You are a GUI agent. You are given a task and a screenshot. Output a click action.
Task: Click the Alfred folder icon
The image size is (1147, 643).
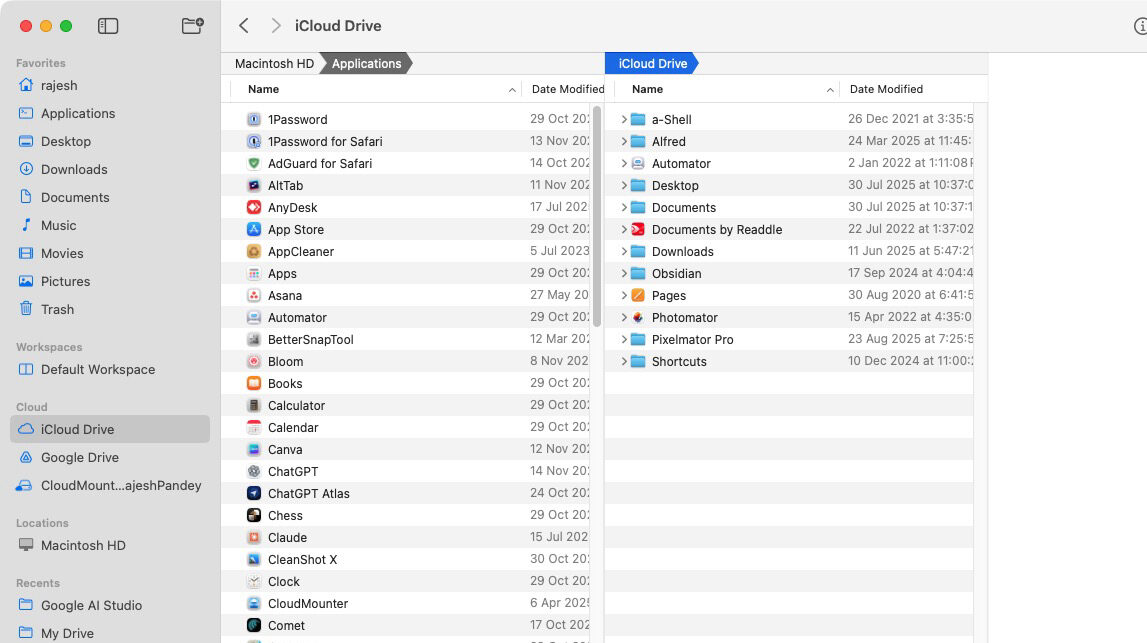click(640, 141)
